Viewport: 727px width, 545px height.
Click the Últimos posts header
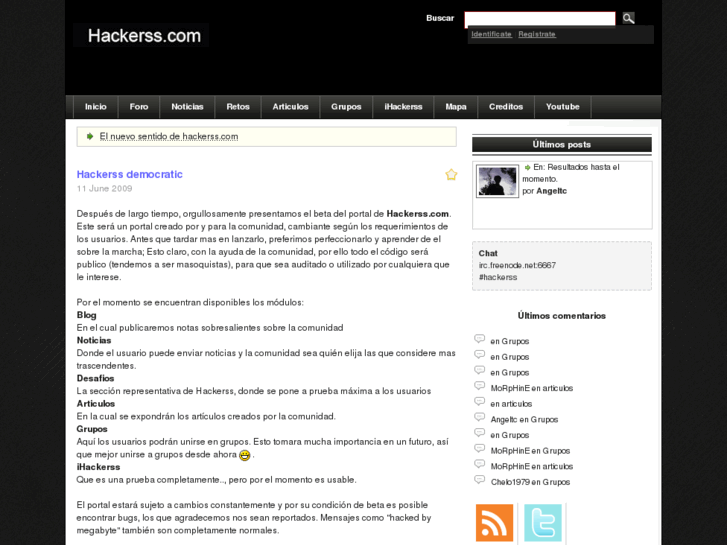pos(561,145)
